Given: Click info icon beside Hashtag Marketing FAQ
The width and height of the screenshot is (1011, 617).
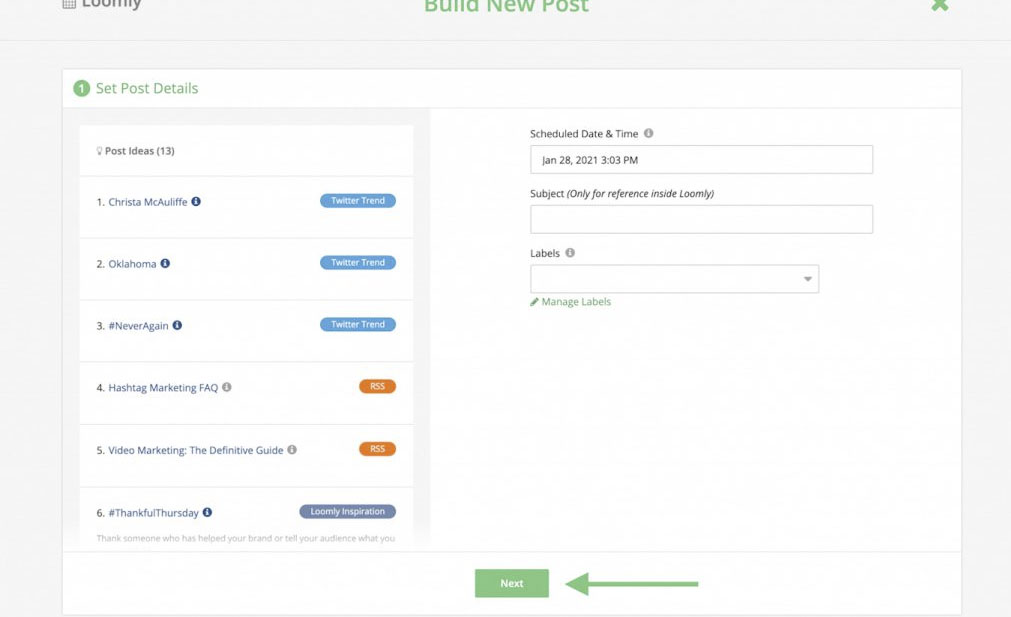Looking at the screenshot, I should [x=227, y=387].
